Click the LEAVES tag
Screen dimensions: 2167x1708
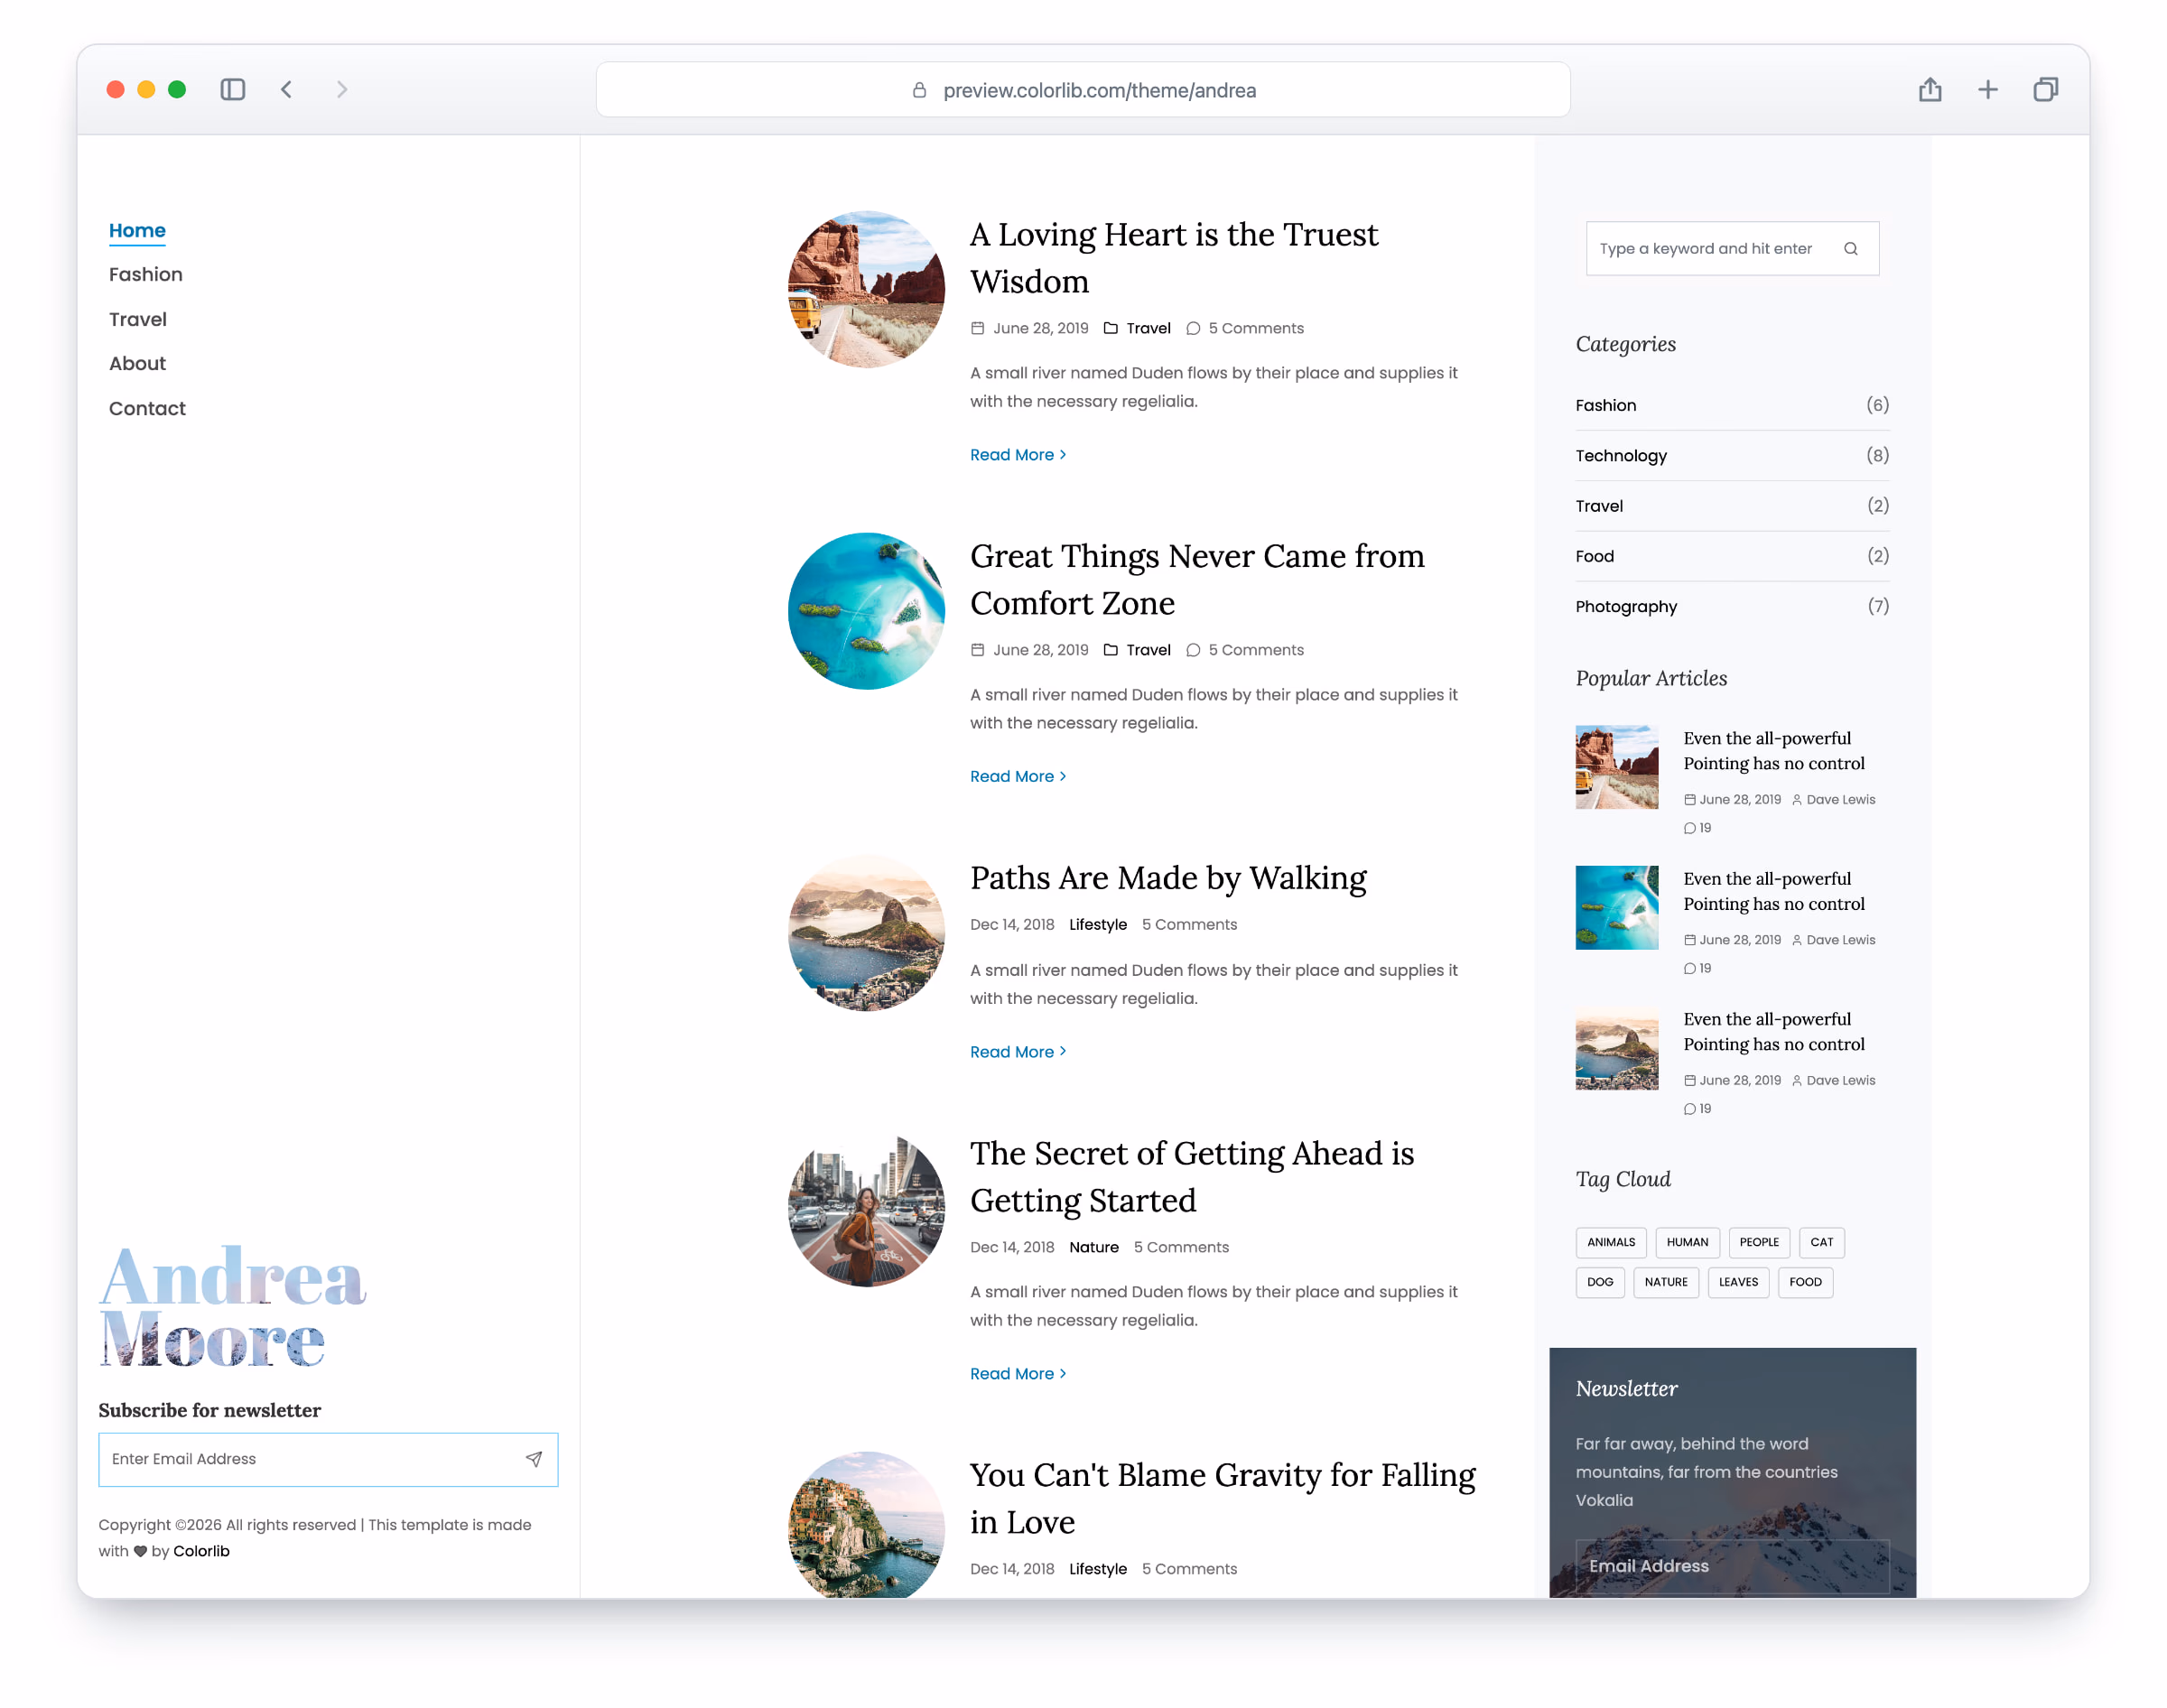1738,1282
